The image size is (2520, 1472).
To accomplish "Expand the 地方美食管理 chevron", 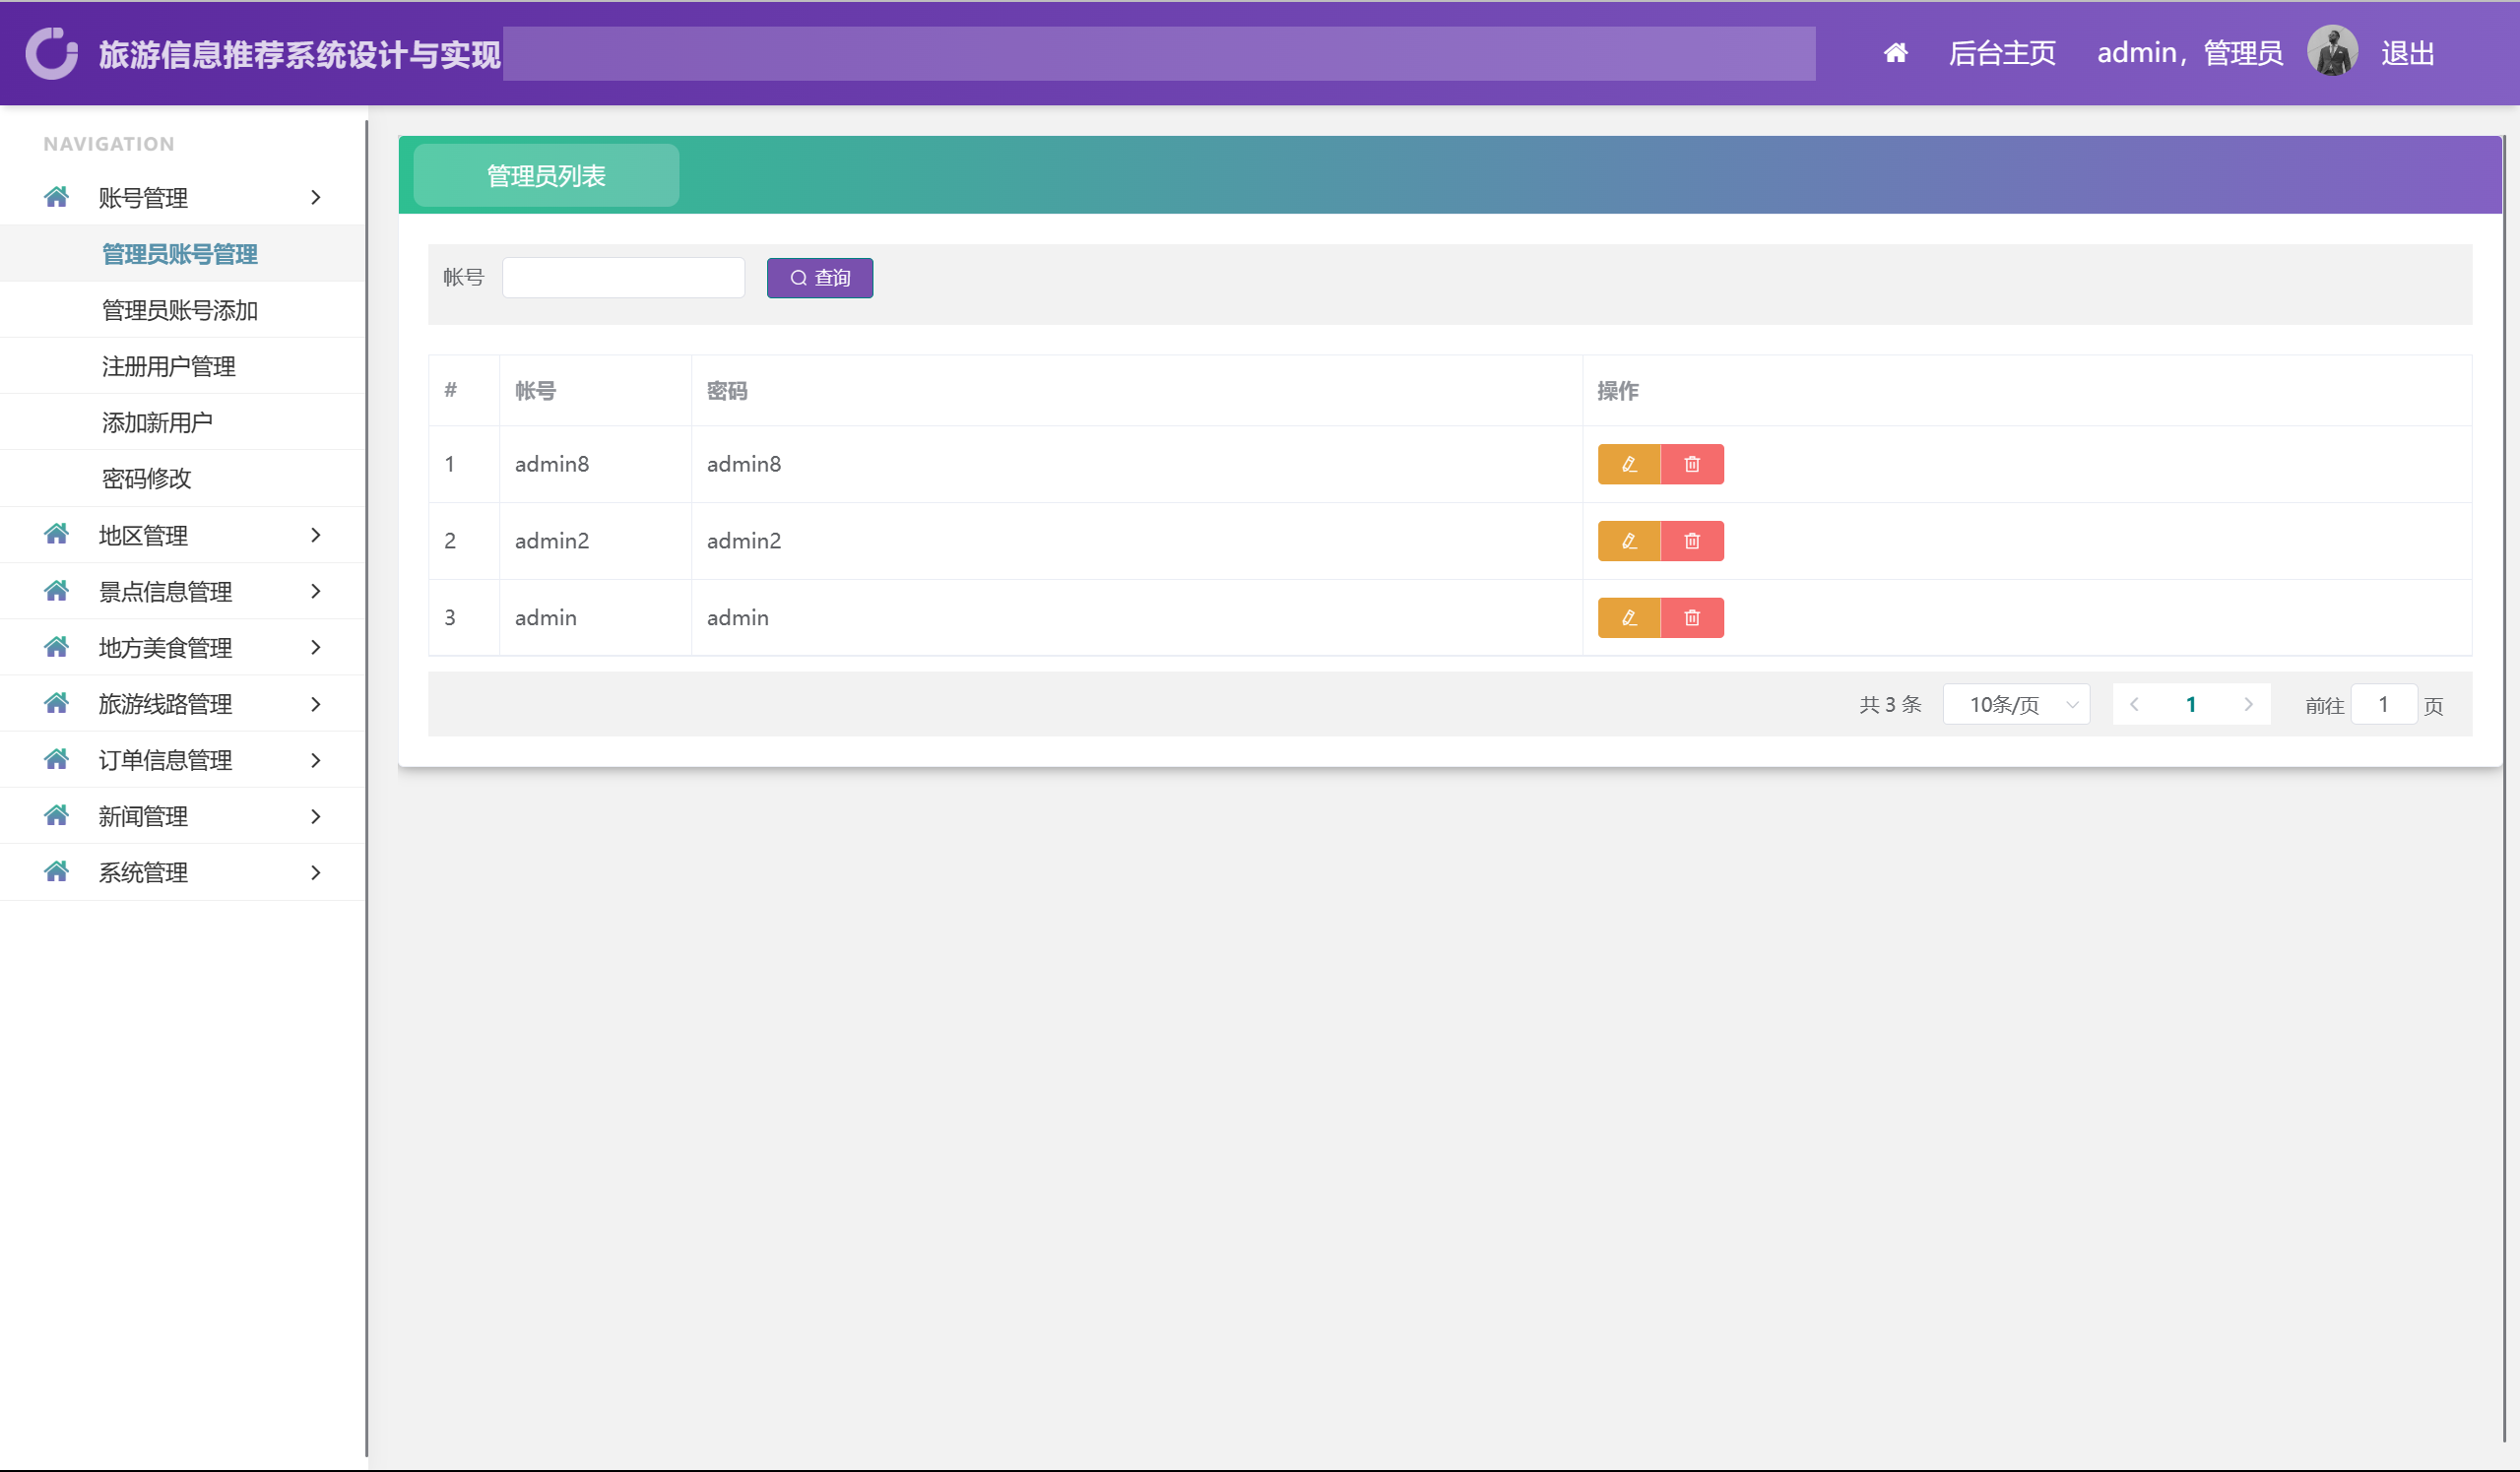I will click(316, 647).
